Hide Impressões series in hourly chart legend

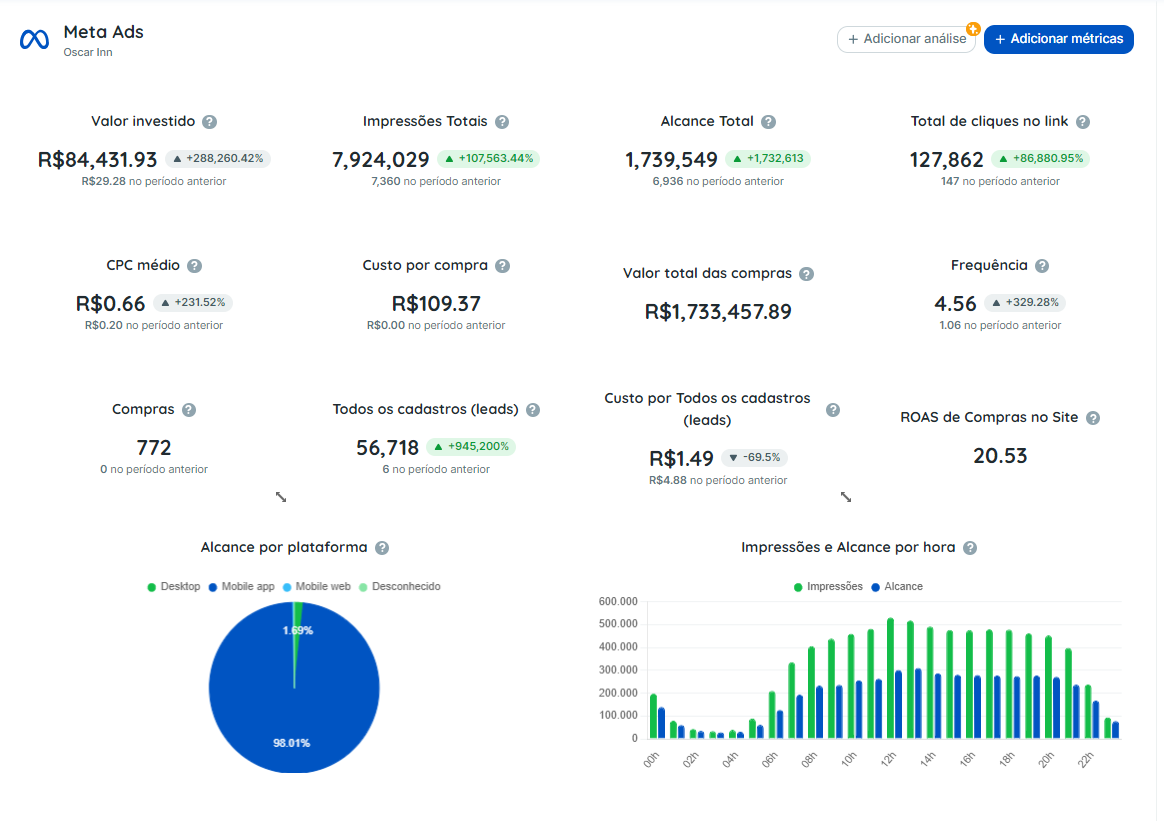click(828, 586)
